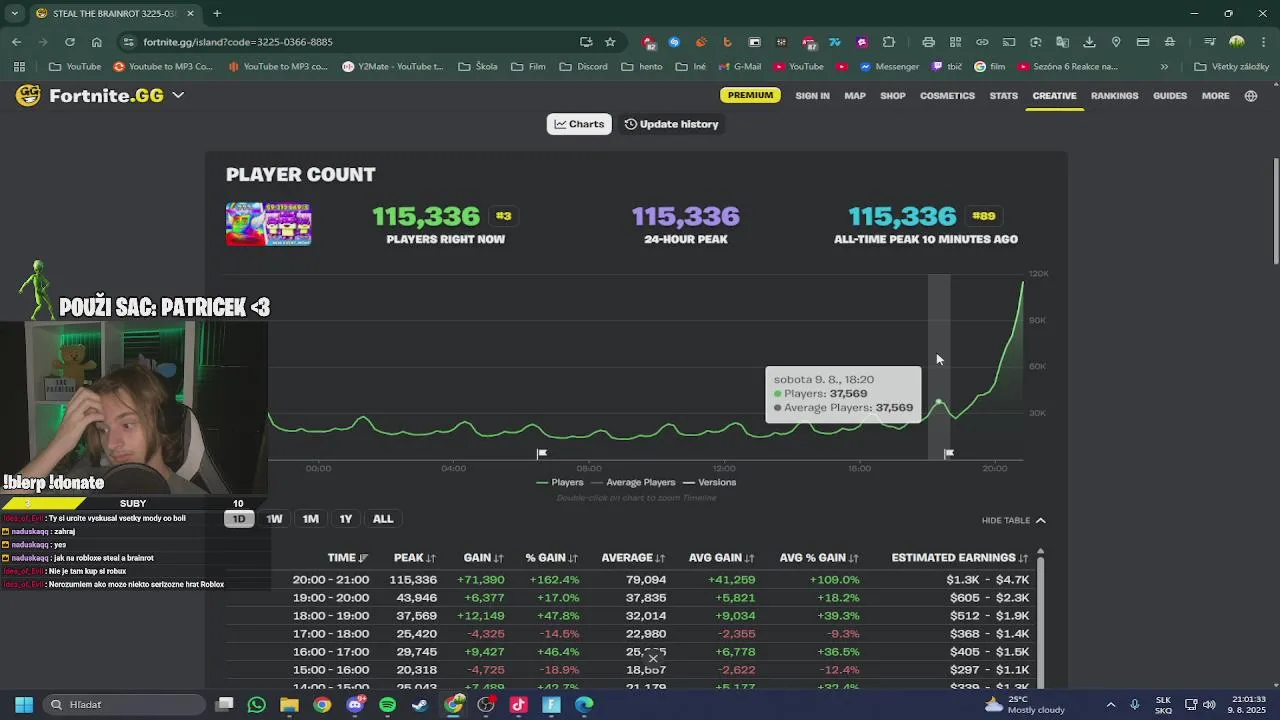Select the 1D time range
Viewport: 1280px width, 720px height.
(x=238, y=519)
